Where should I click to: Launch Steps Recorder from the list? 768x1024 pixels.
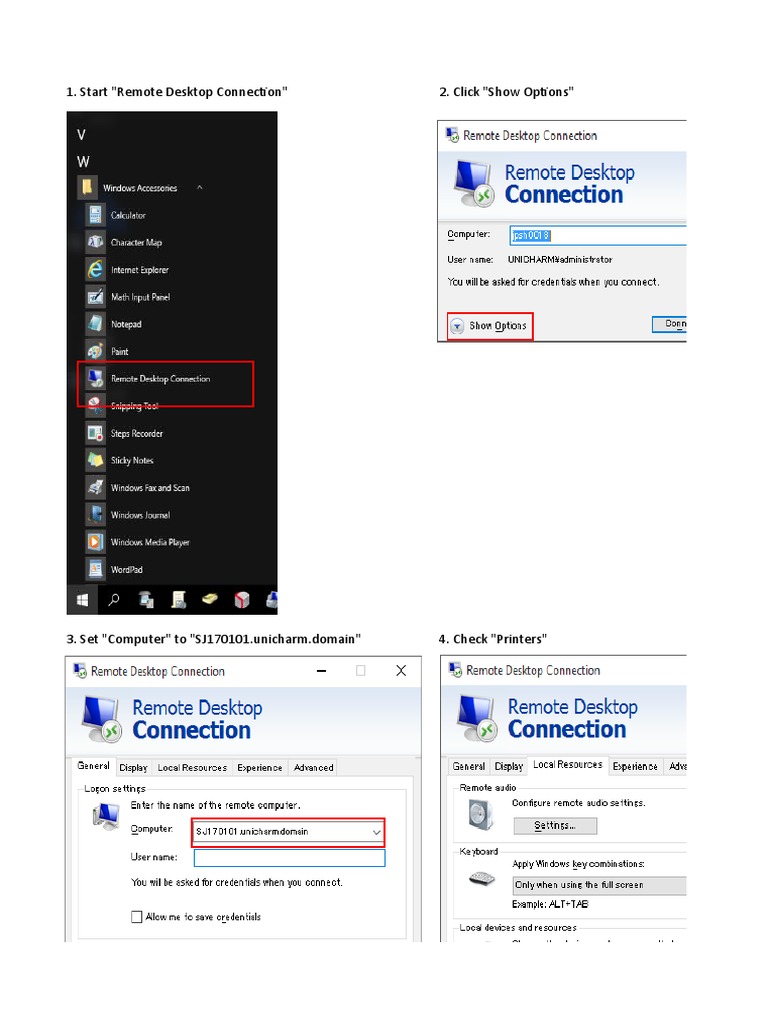[136, 434]
